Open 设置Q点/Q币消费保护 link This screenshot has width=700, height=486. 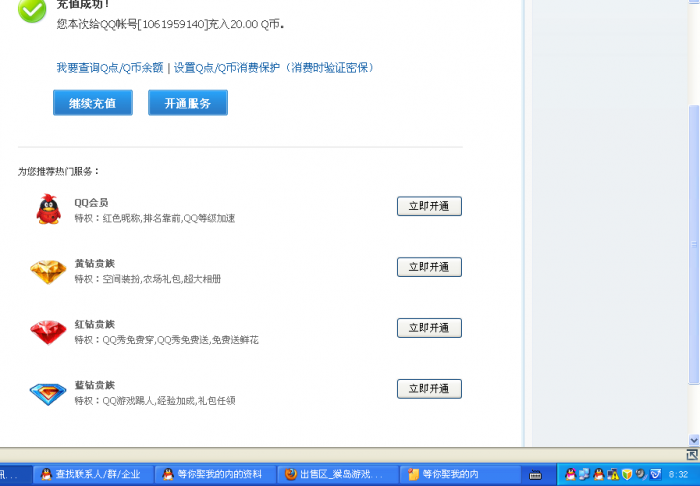(x=227, y=68)
